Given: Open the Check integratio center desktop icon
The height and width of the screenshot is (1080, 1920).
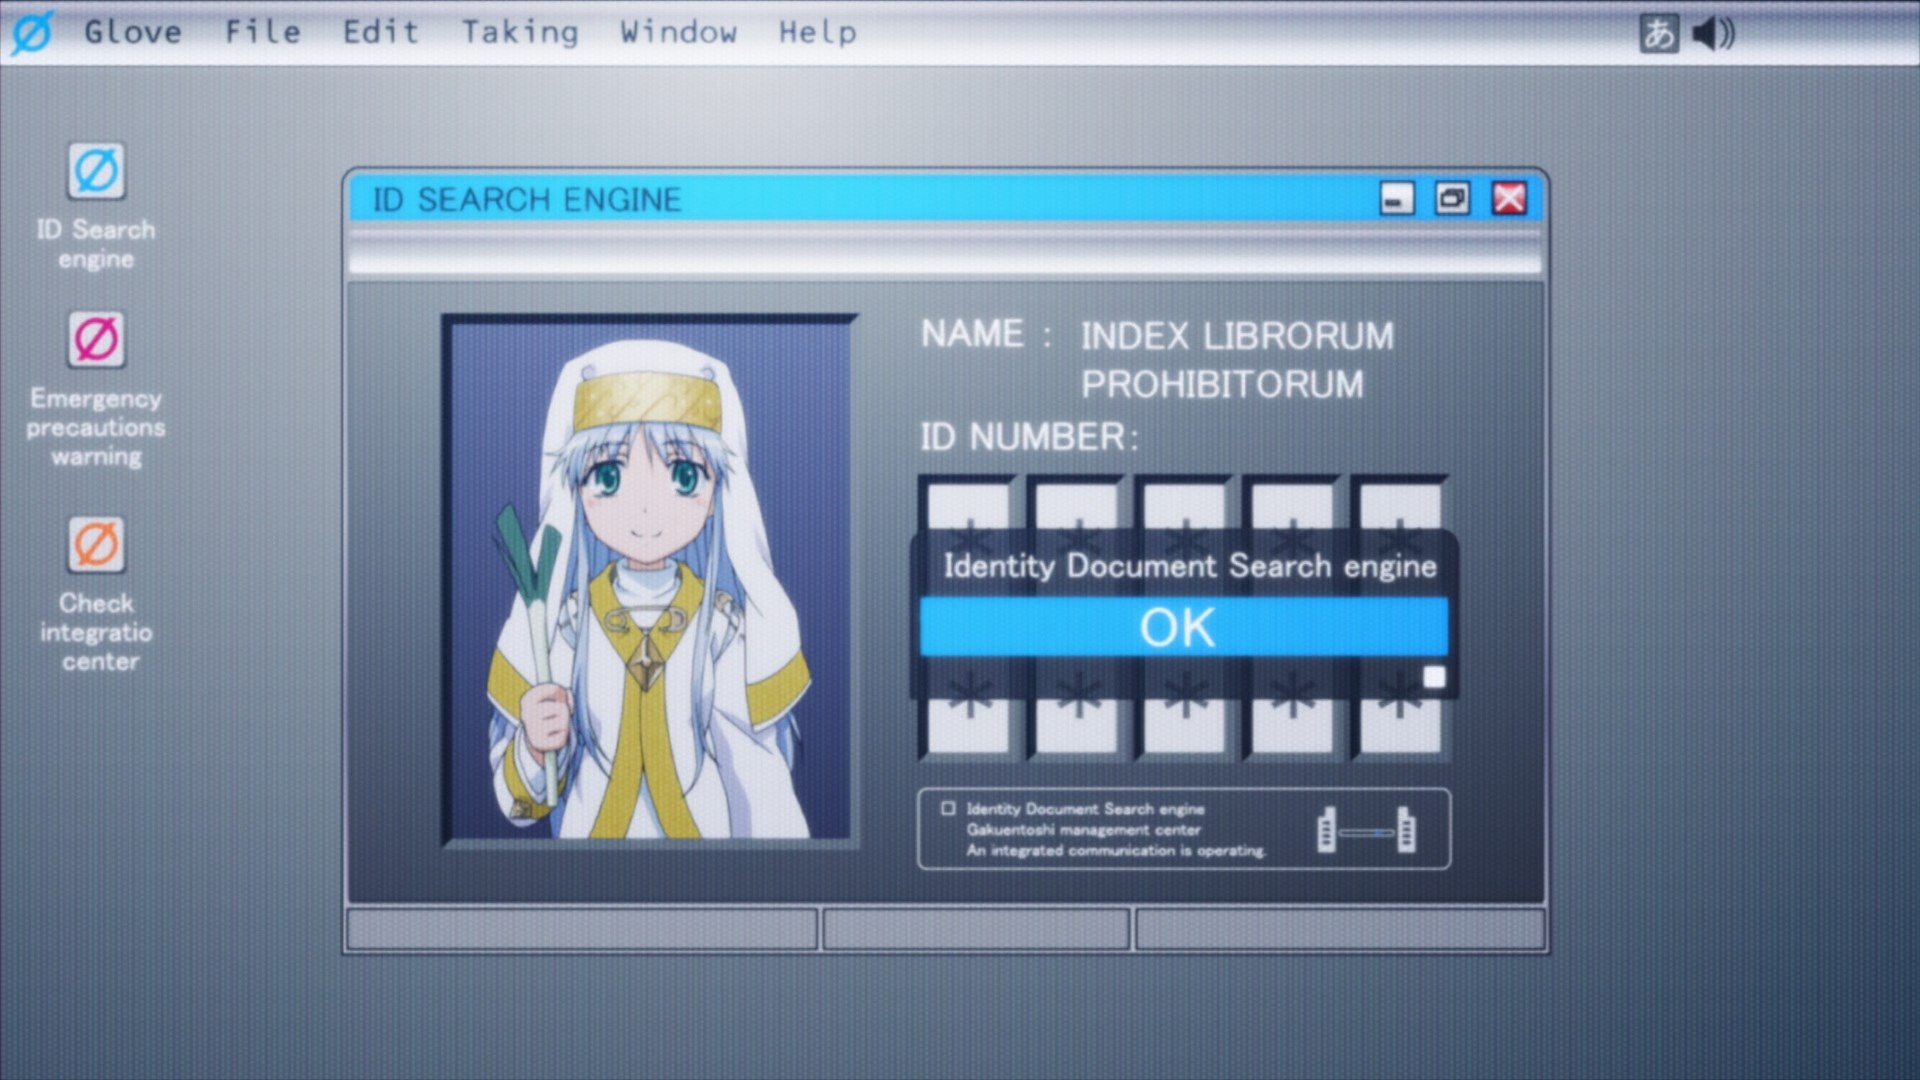Looking at the screenshot, I should pyautogui.click(x=96, y=545).
